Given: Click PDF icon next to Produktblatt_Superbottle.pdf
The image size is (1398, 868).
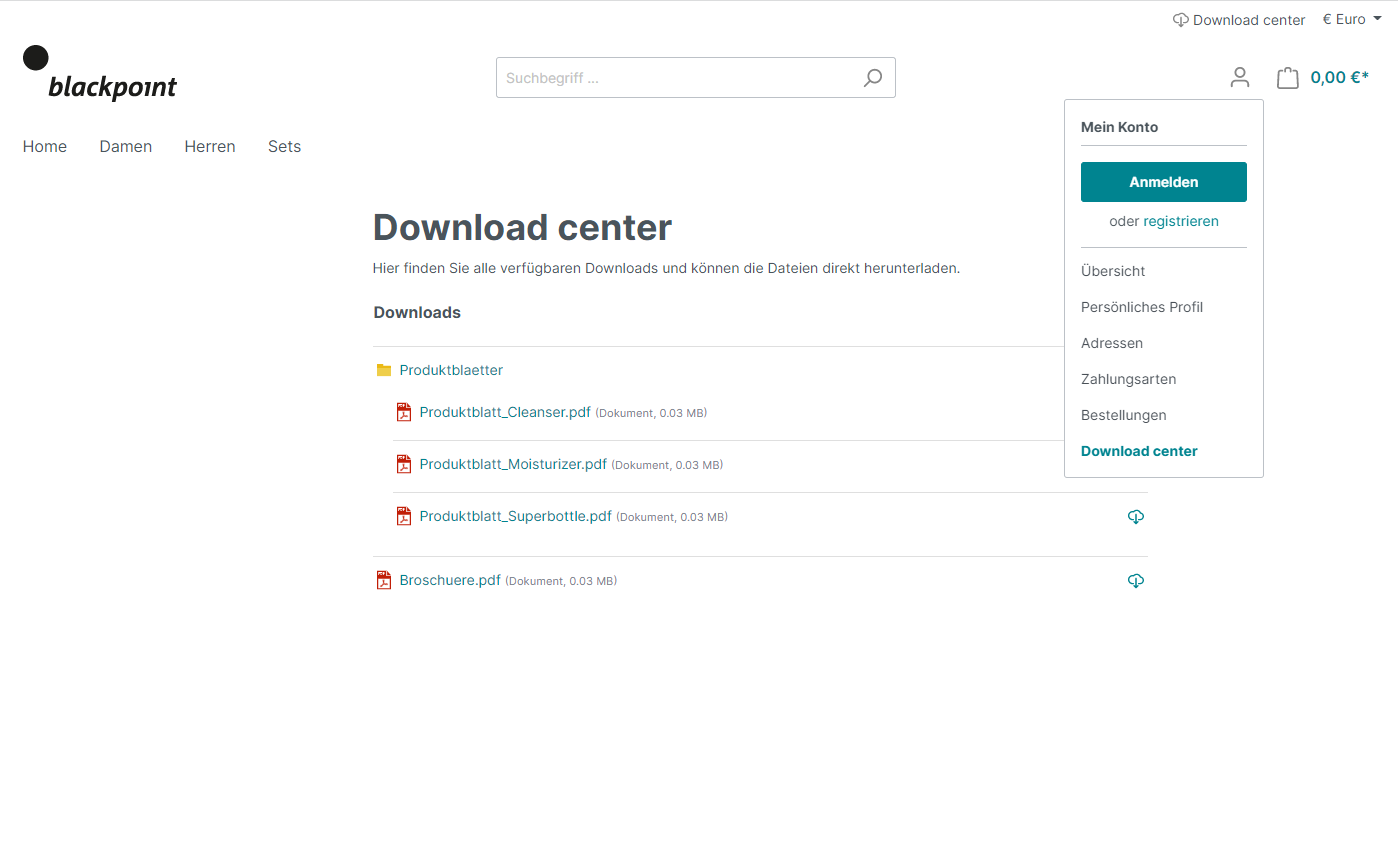Looking at the screenshot, I should [404, 516].
